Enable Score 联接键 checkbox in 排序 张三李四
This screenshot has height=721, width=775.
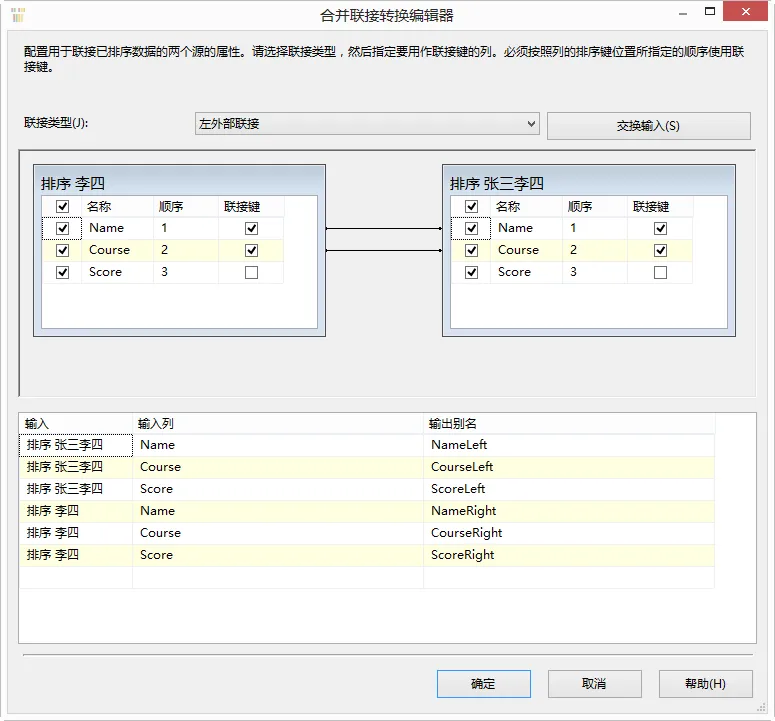pos(660,272)
